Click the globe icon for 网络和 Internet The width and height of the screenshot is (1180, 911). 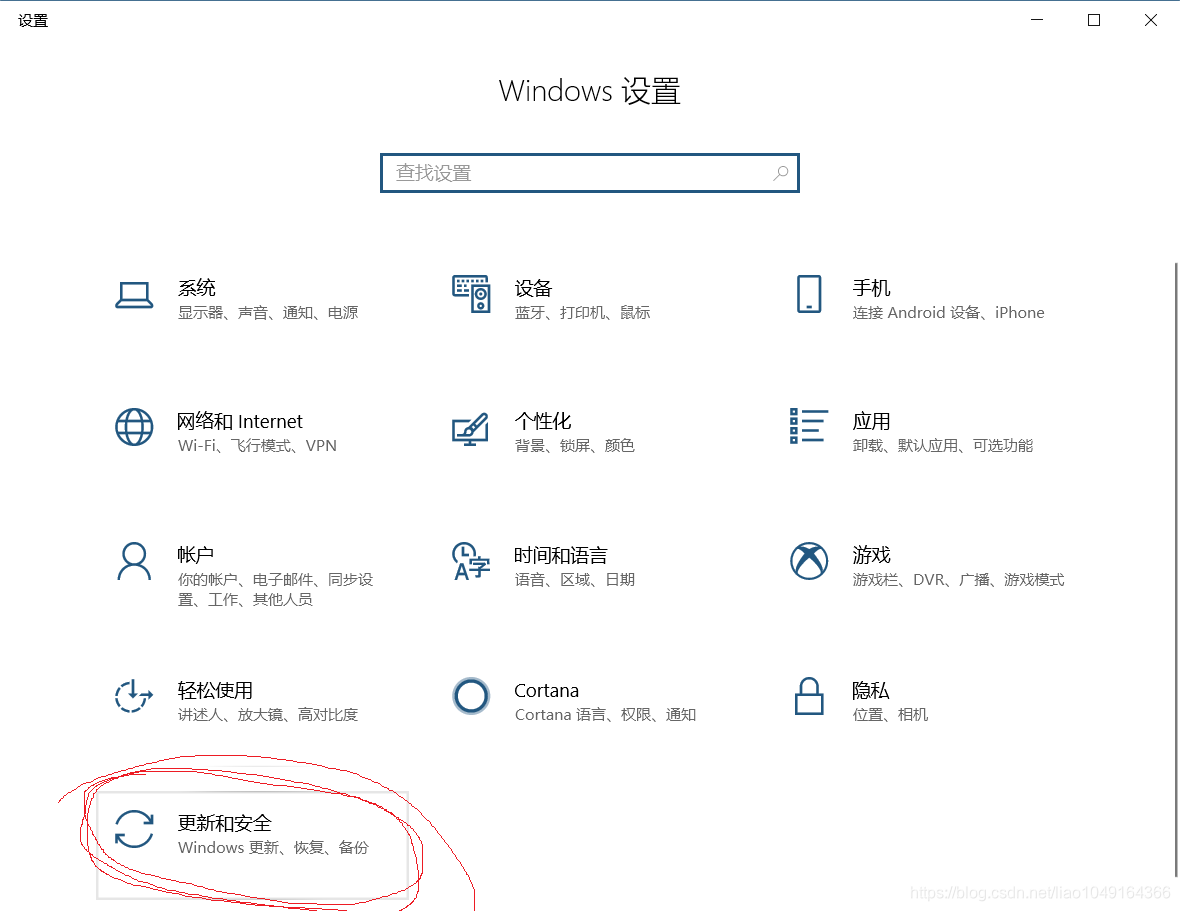(x=134, y=427)
